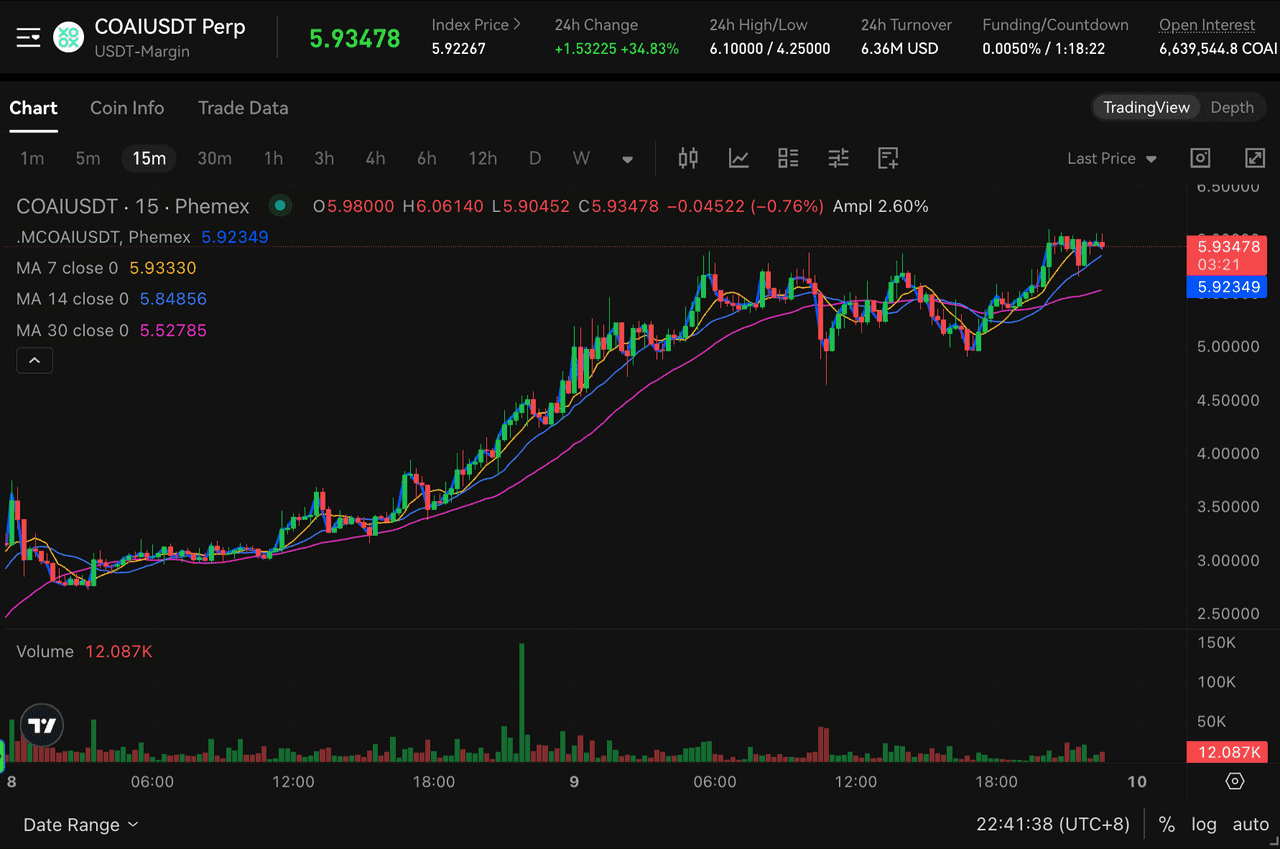Open the extra timeframes dropdown arrow
Viewport: 1280px width, 849px height.
(x=627, y=158)
